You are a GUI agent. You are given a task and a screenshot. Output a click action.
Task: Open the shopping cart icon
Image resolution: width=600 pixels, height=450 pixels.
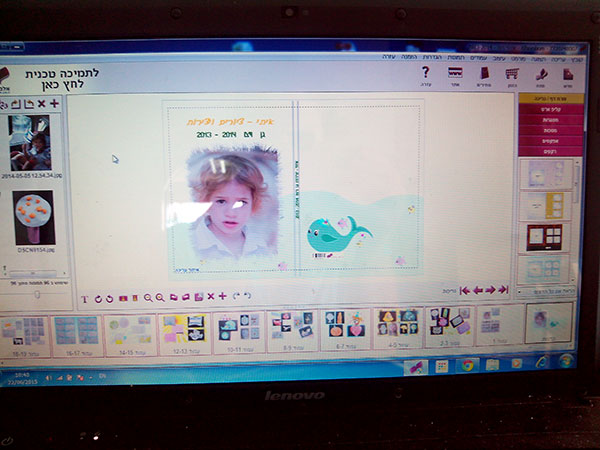click(512, 73)
